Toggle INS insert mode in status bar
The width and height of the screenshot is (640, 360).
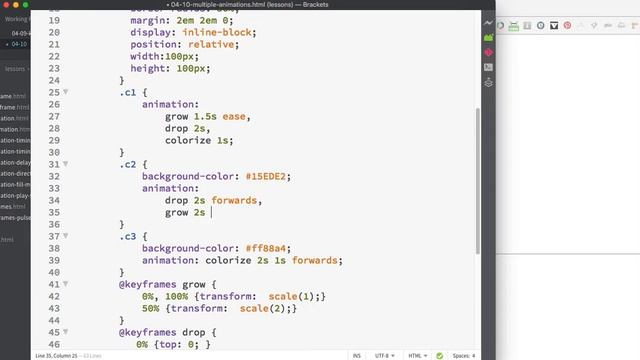coord(357,356)
